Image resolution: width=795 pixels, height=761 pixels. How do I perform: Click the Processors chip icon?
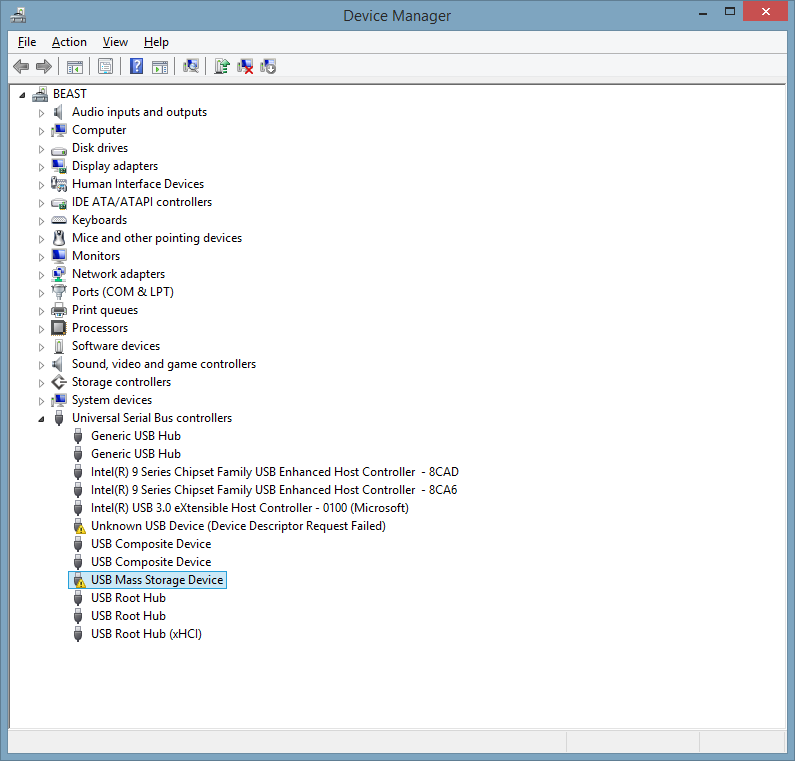pos(59,328)
